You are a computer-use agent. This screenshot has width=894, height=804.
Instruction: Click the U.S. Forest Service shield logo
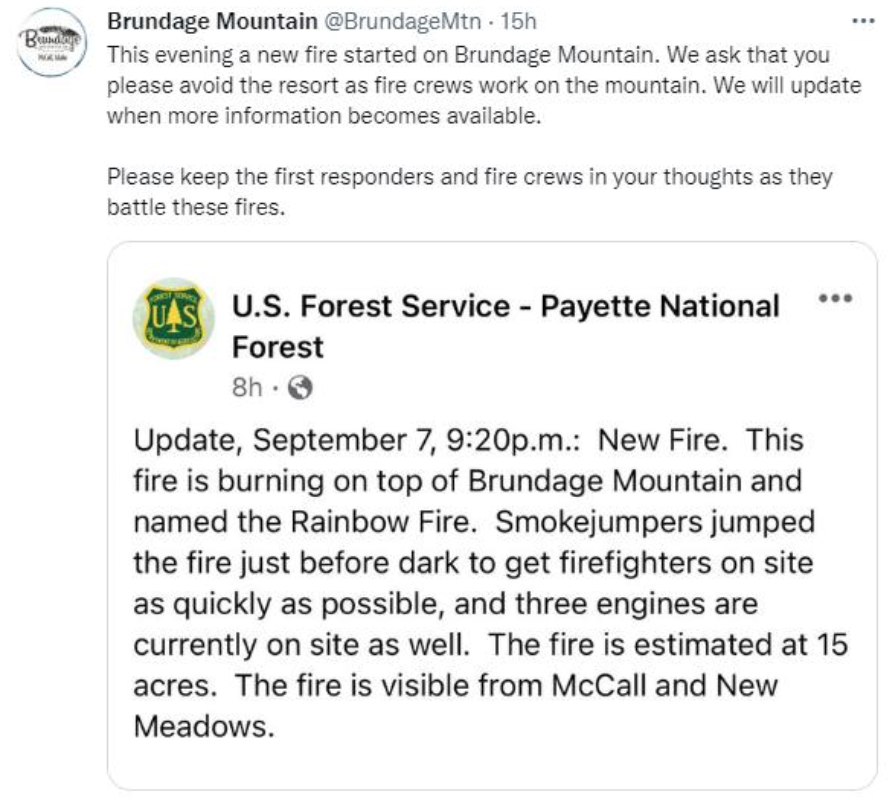pyautogui.click(x=174, y=318)
